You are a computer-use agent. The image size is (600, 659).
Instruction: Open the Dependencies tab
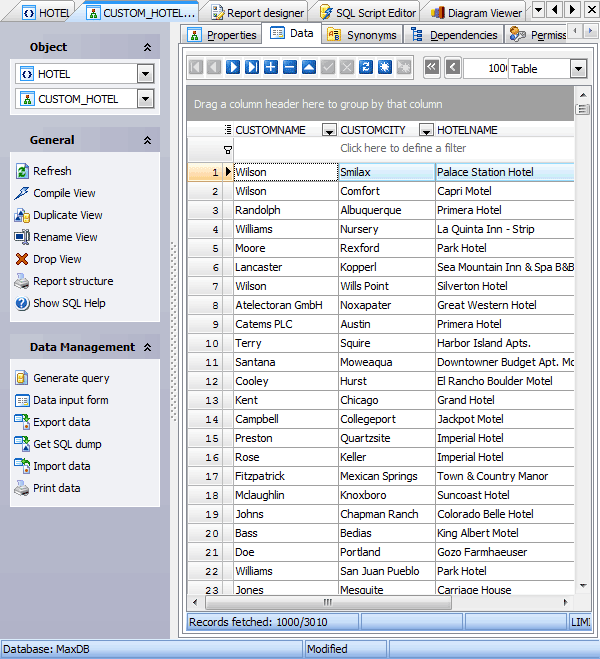(454, 35)
